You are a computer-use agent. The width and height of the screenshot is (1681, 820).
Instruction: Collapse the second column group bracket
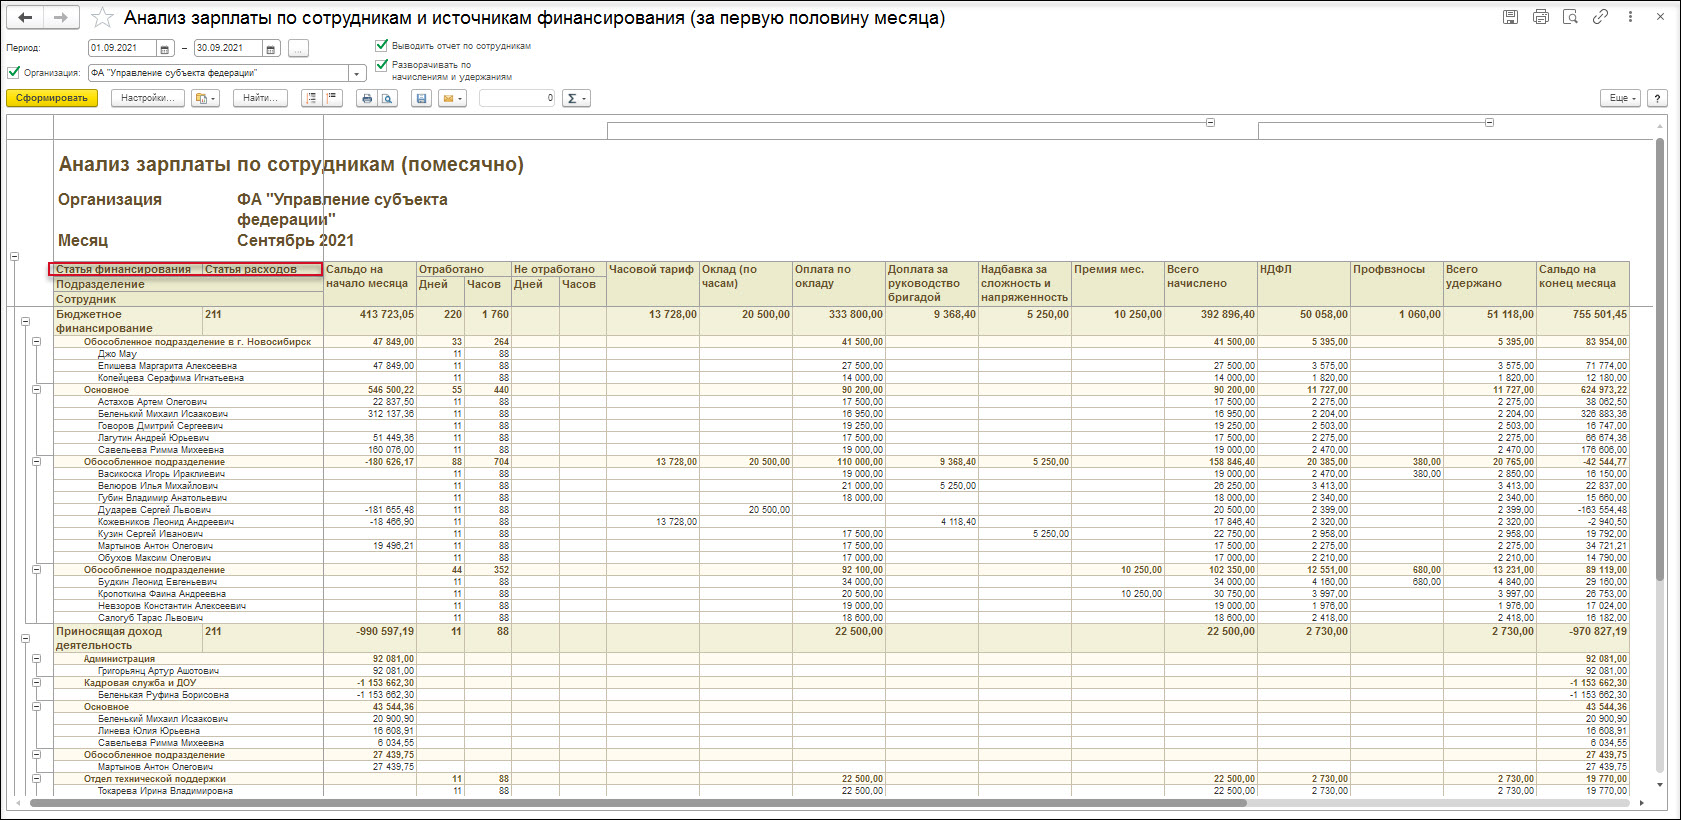click(1489, 122)
